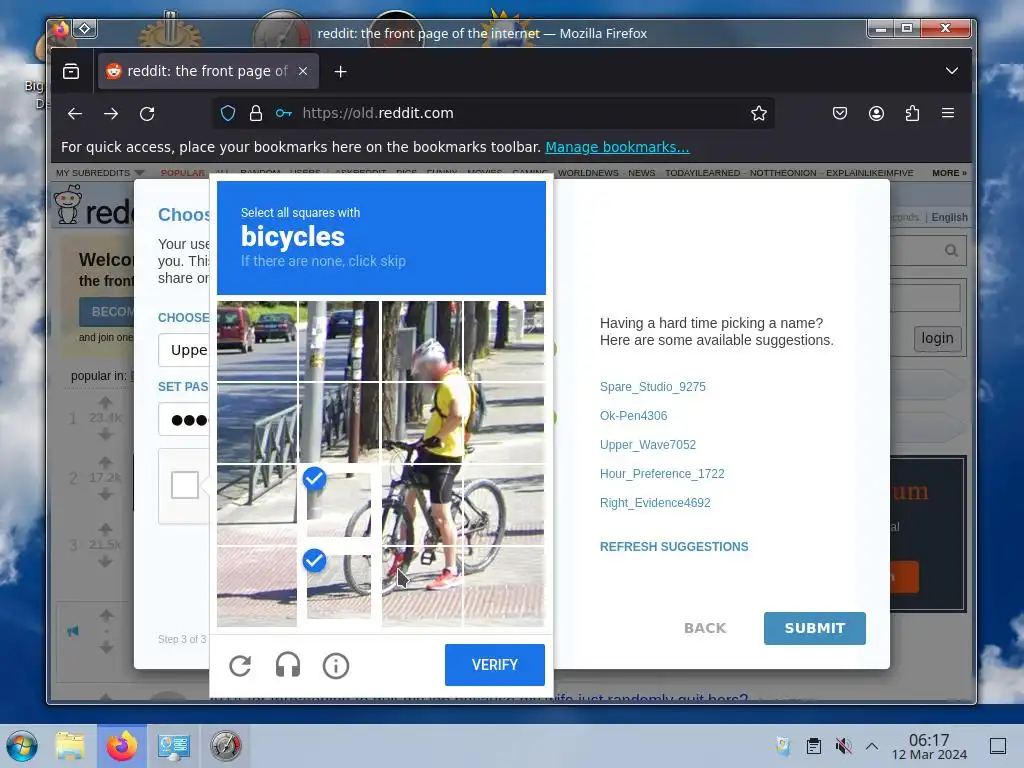Choose suggested name Right_Evidence4692
The height and width of the screenshot is (768, 1024).
(655, 503)
